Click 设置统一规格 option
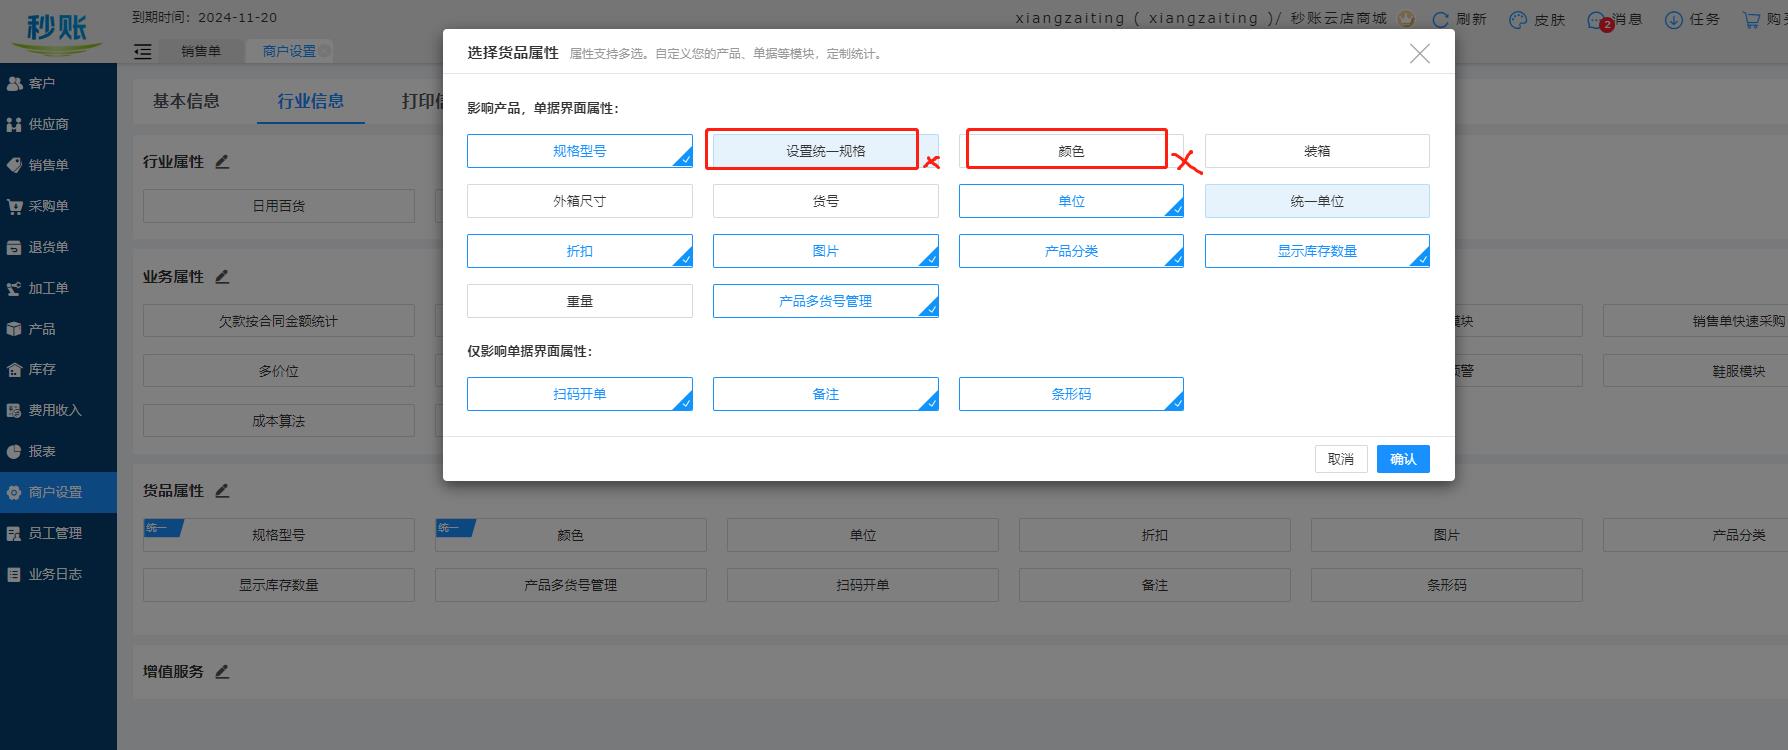The width and height of the screenshot is (1788, 750). tap(826, 151)
